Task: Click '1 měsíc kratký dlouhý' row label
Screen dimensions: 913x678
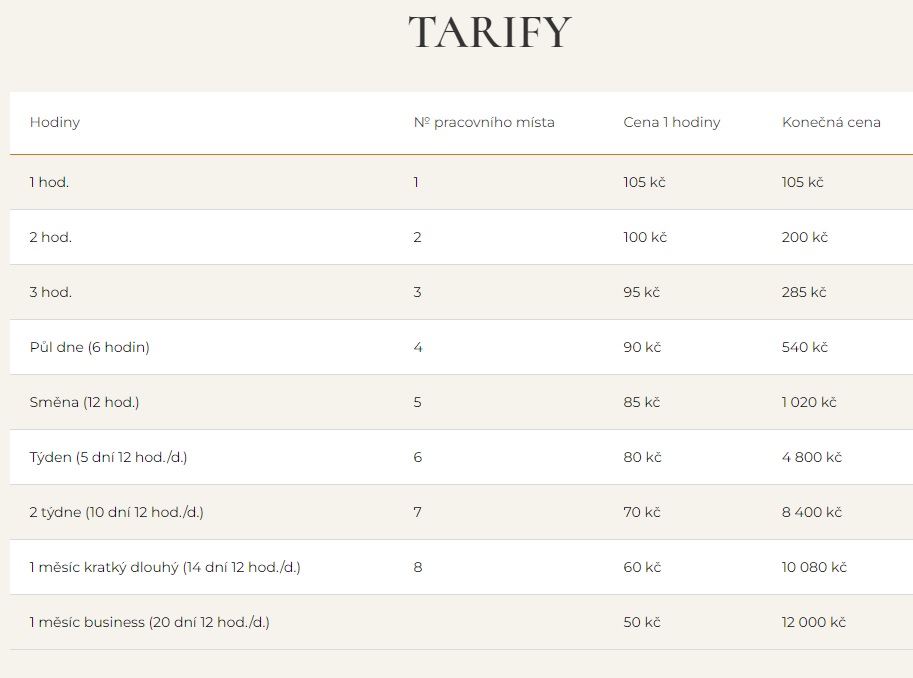Action: point(165,567)
